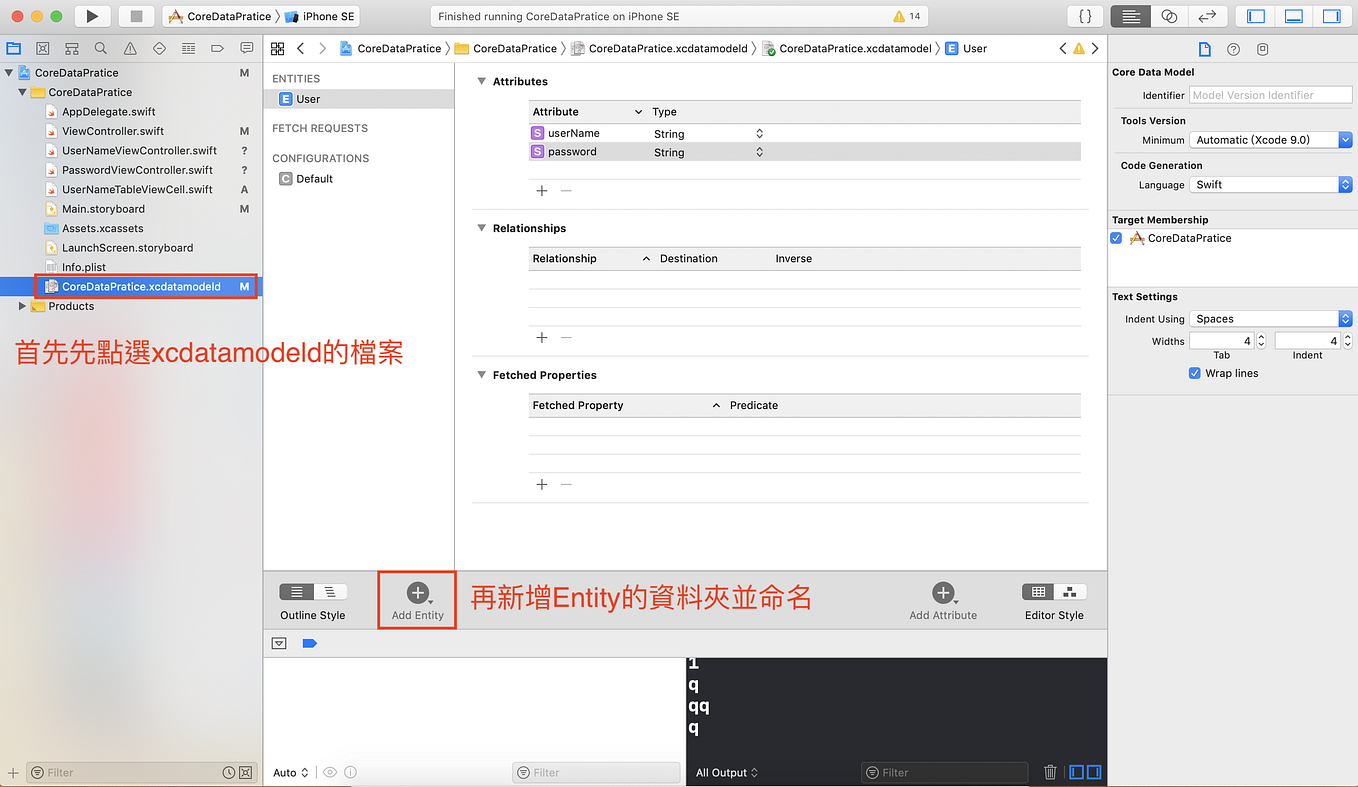This screenshot has height=787, width=1358.
Task: Open the Minimum Tools Version dropdown
Action: (1344, 139)
